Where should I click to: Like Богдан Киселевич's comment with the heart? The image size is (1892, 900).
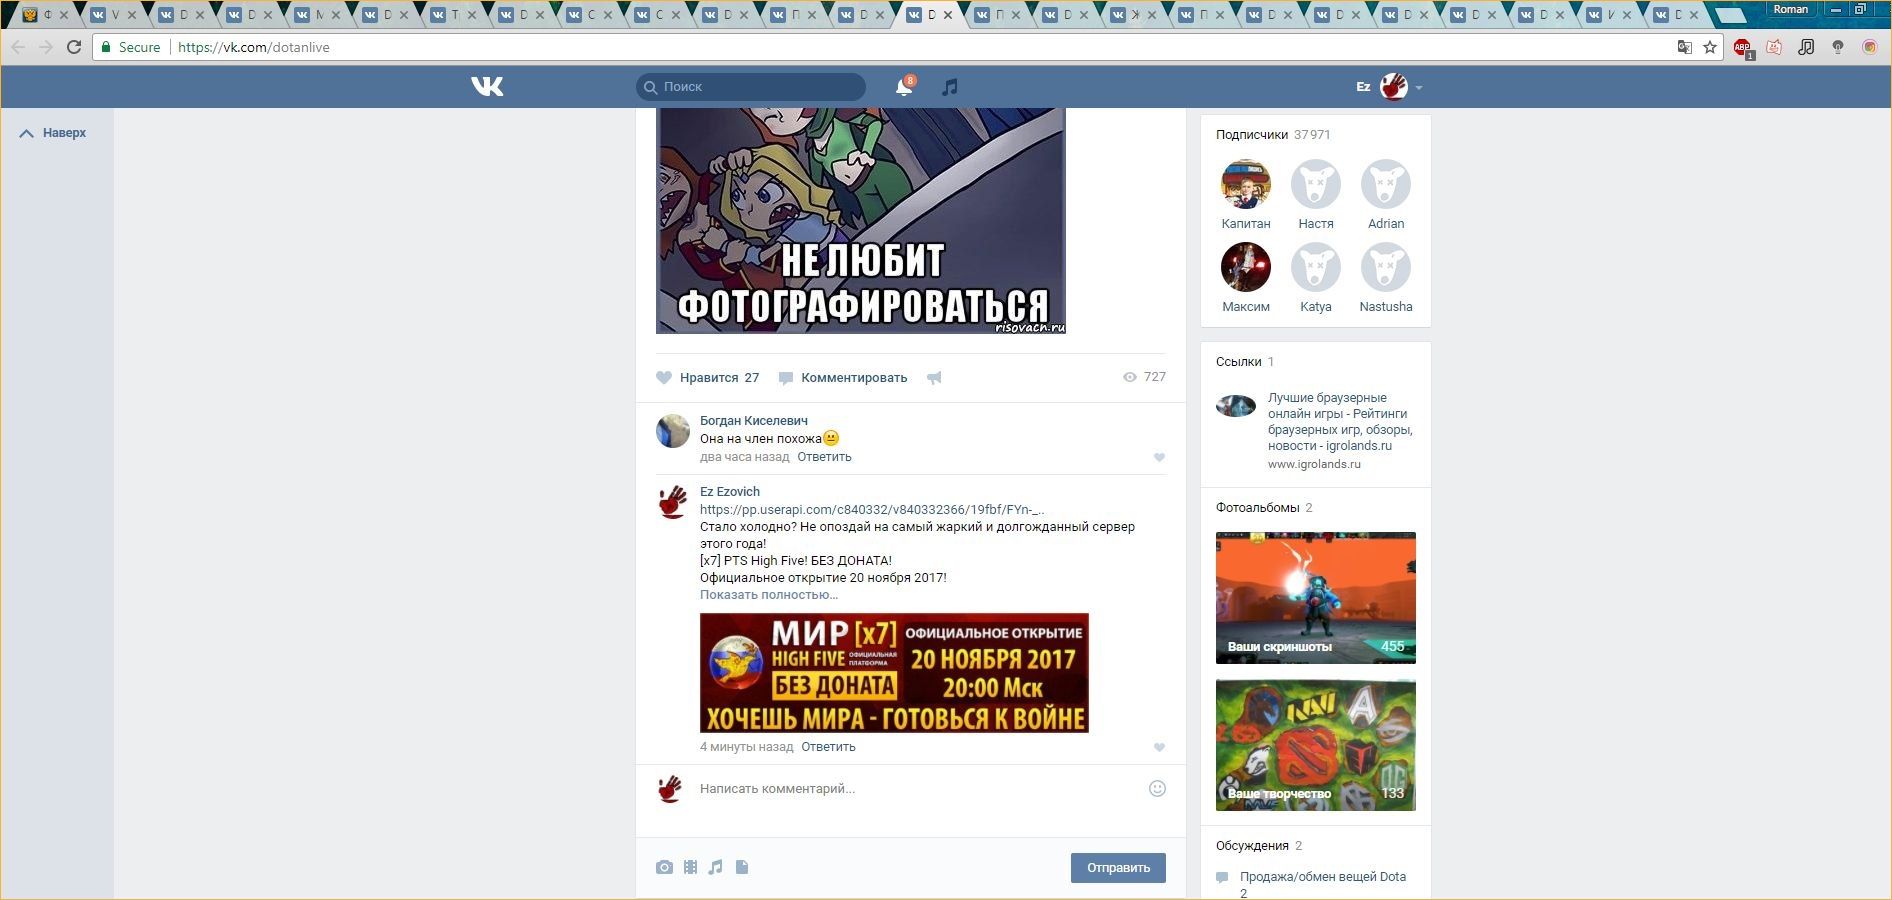[x=1159, y=457]
